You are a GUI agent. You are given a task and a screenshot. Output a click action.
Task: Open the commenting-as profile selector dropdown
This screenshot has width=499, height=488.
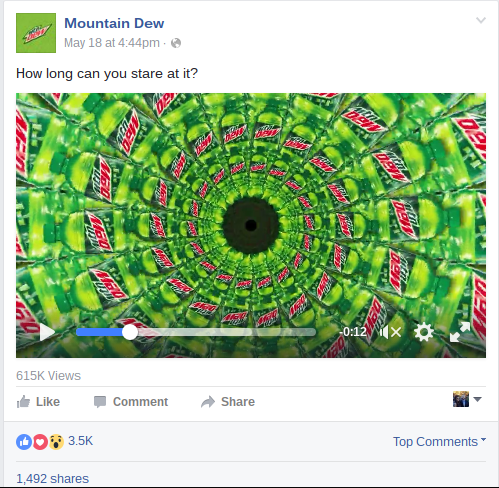(467, 399)
